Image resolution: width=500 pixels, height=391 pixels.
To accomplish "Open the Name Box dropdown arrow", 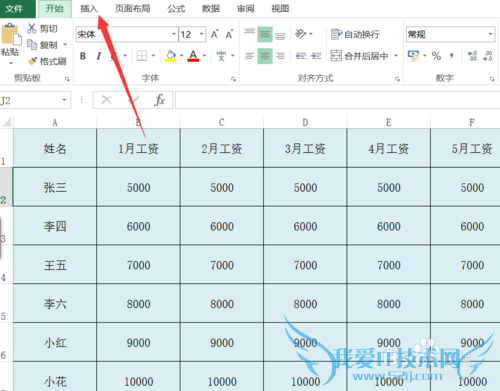I will (x=64, y=100).
